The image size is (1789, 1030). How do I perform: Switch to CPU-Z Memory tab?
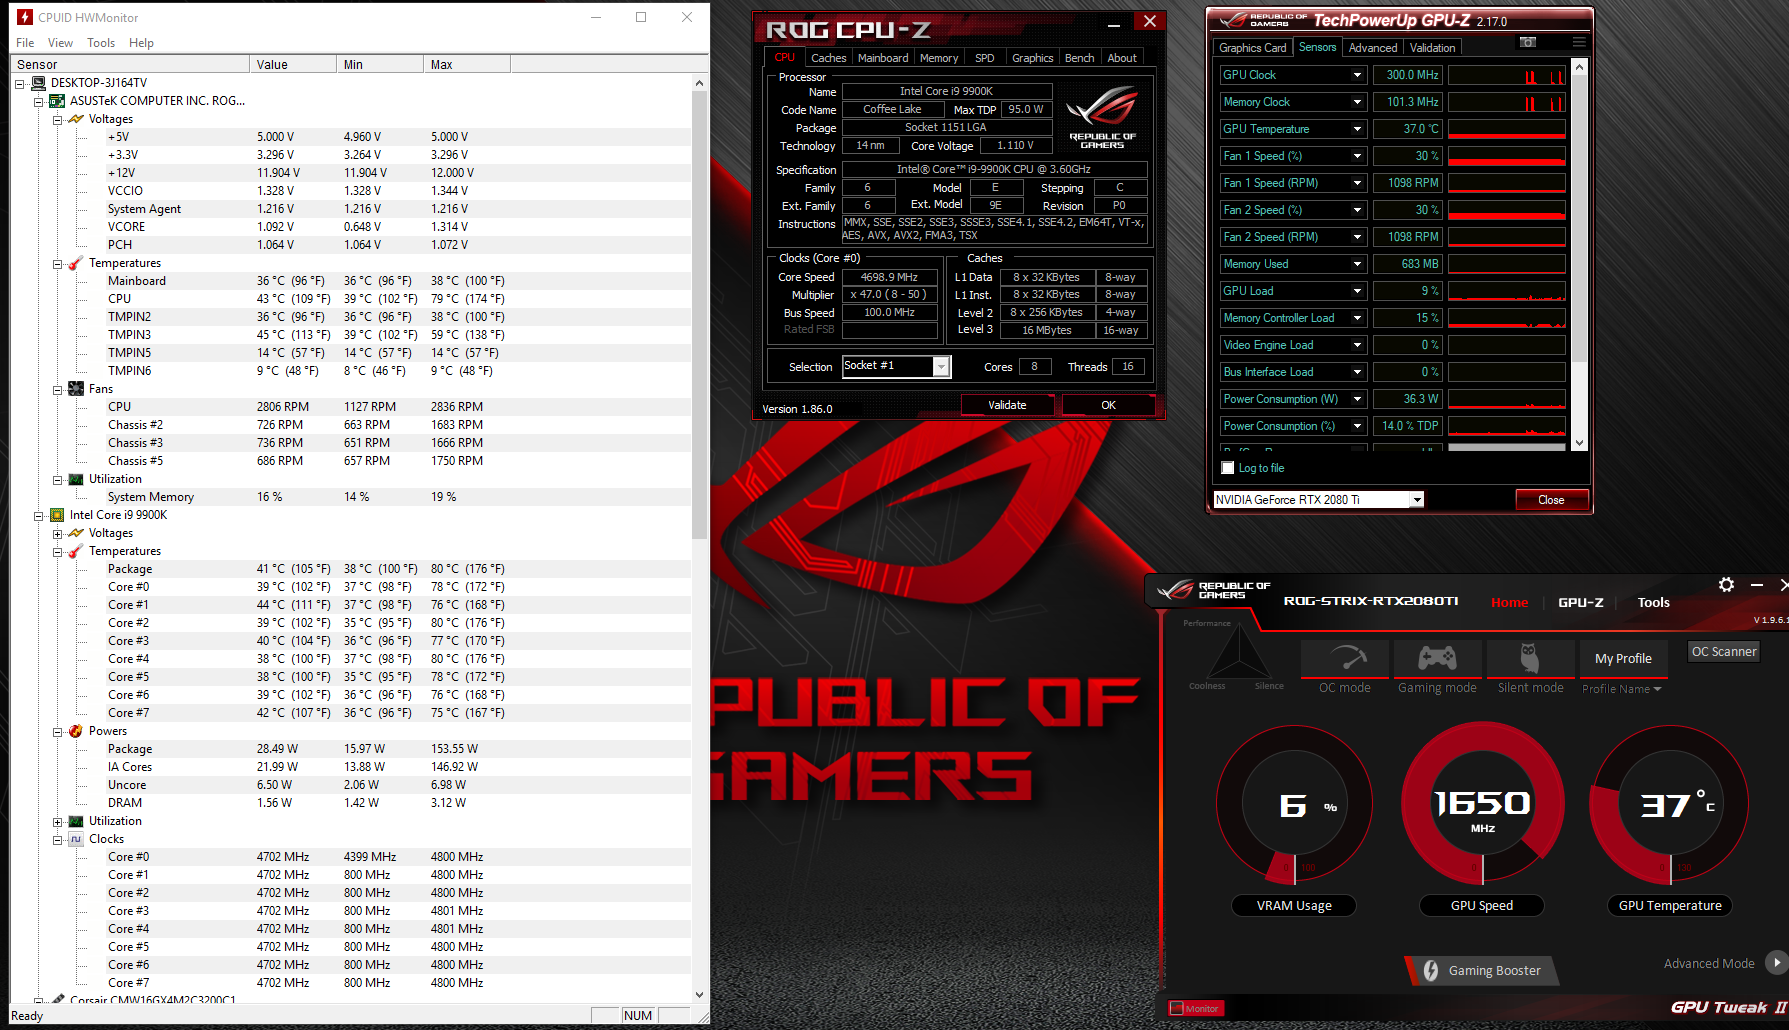pos(939,58)
